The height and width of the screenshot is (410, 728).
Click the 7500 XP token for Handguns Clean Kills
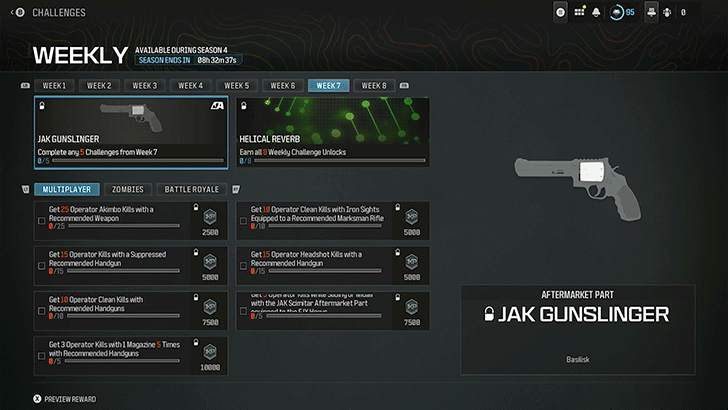pos(210,306)
